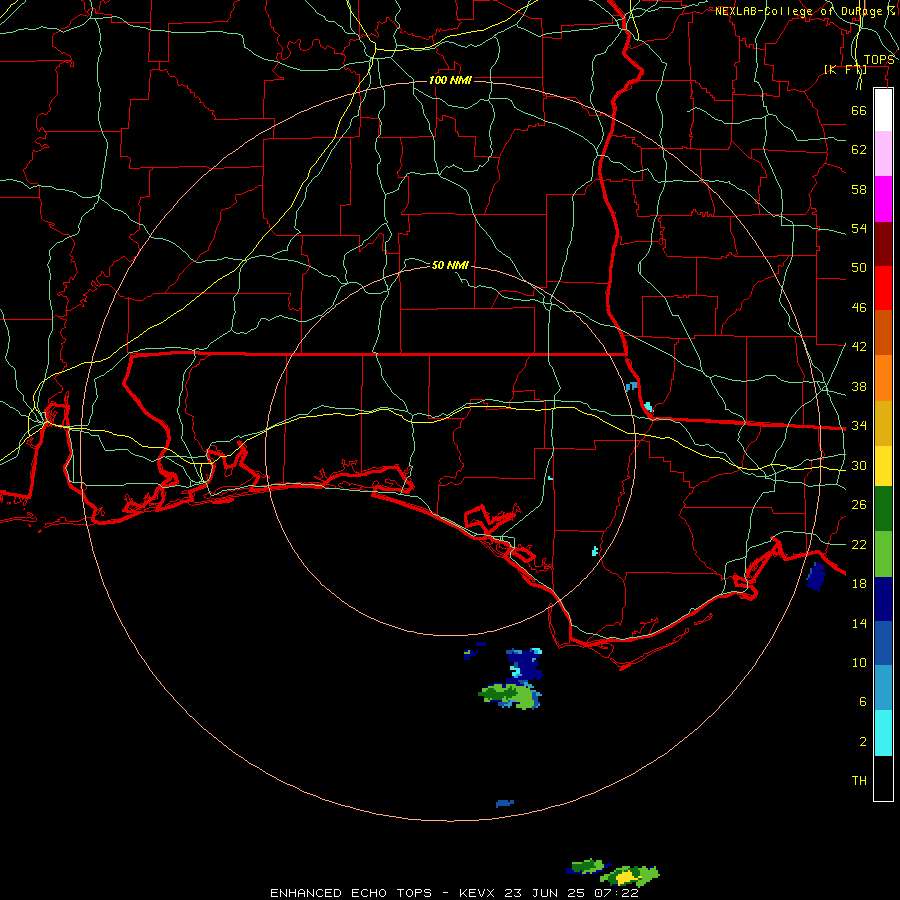Click the yellow legend color band
Image resolution: width=900 pixels, height=900 pixels.
click(x=883, y=465)
